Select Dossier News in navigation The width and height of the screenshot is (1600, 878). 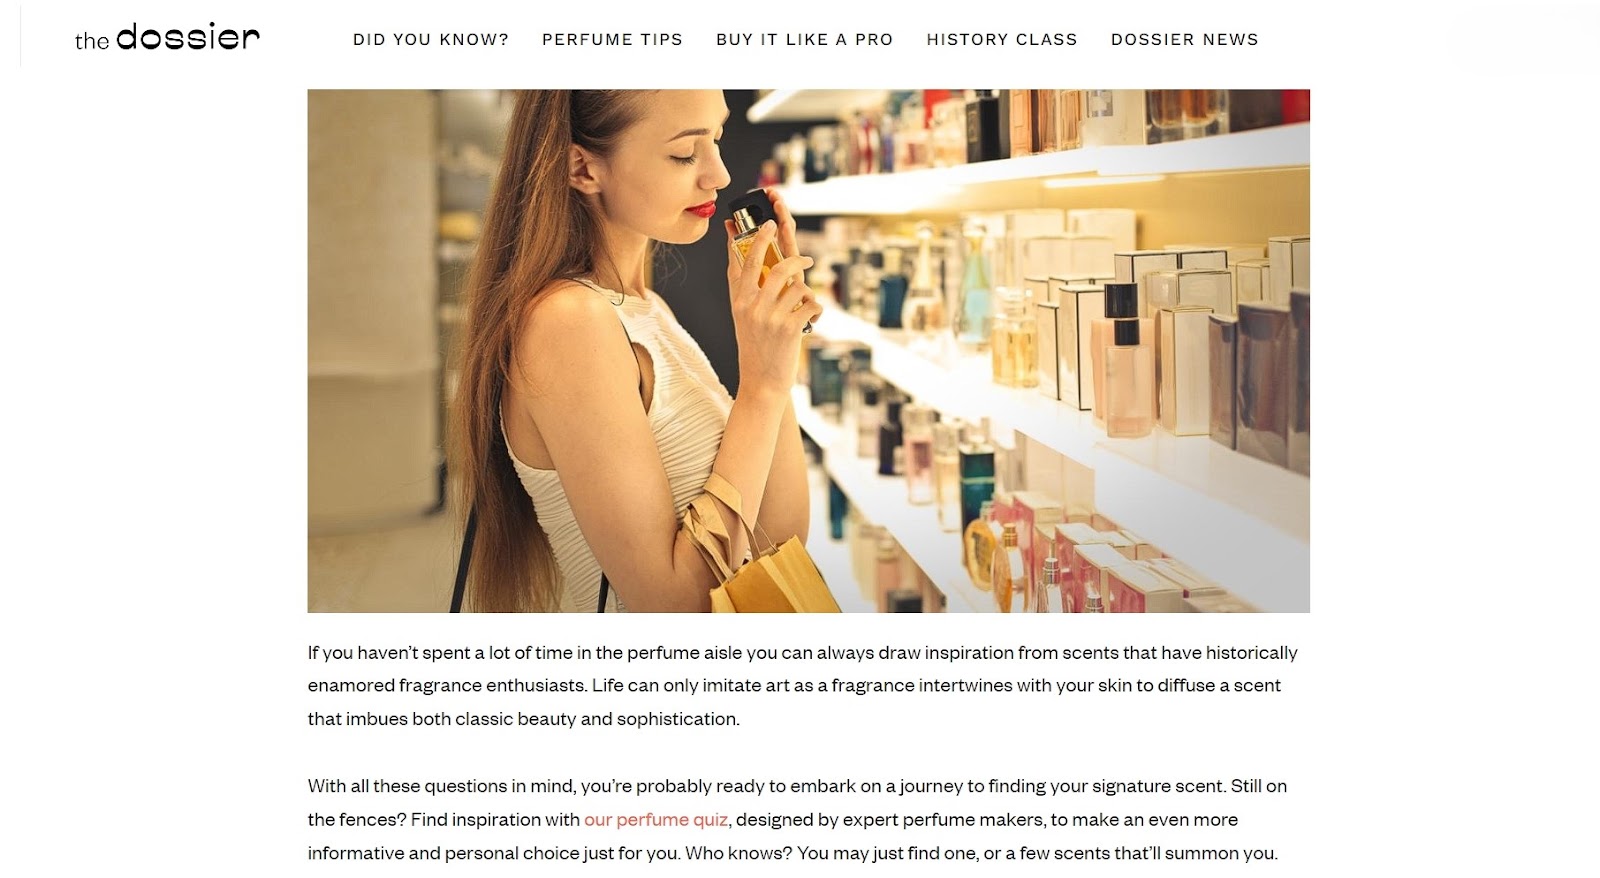pyautogui.click(x=1185, y=40)
